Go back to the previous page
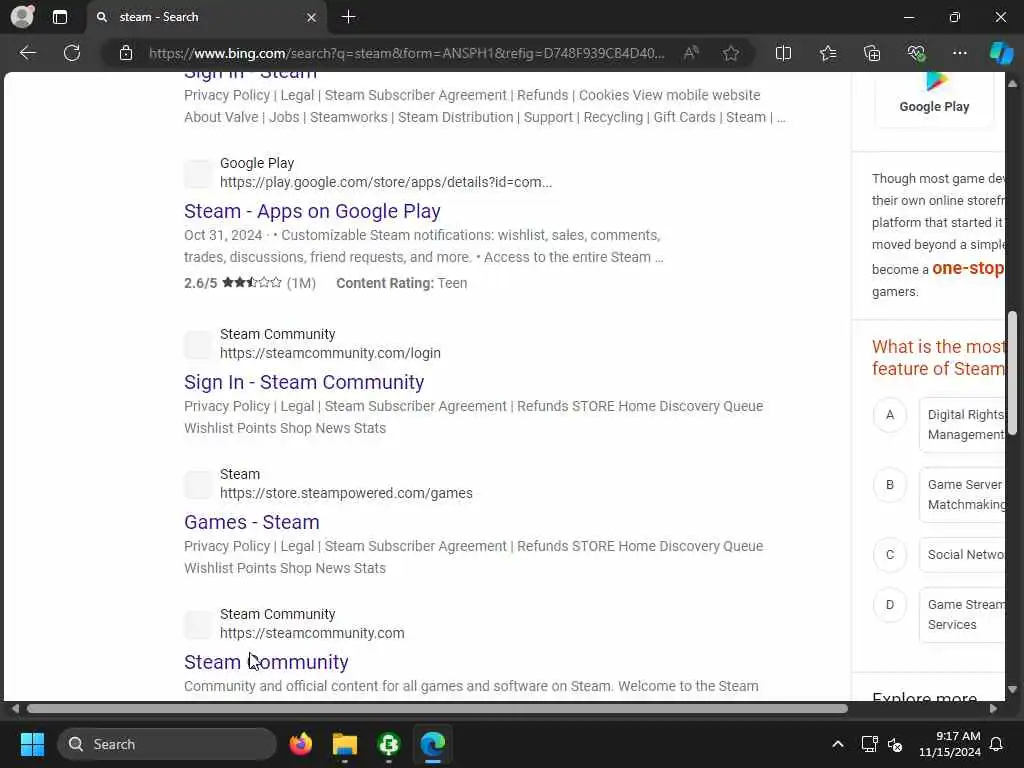The image size is (1024, 768). (27, 53)
